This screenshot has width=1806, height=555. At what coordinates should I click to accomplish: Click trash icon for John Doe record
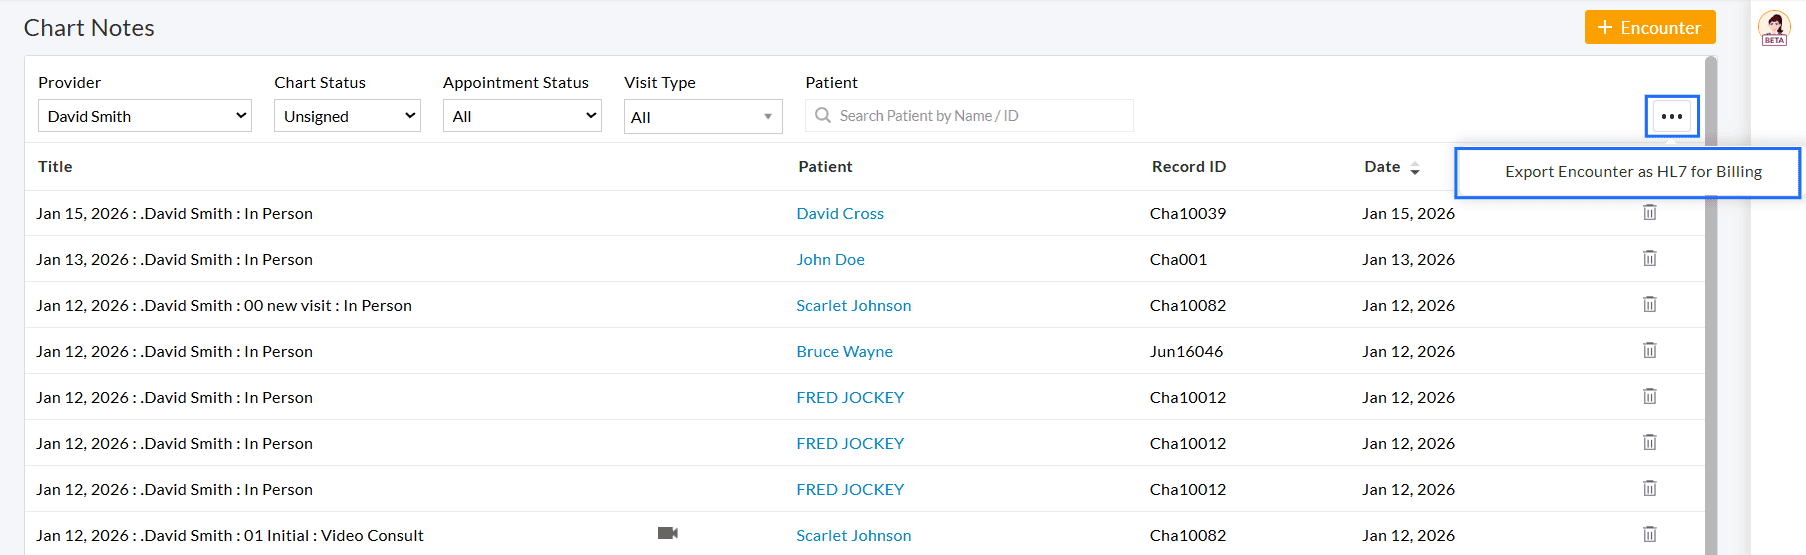(x=1650, y=258)
